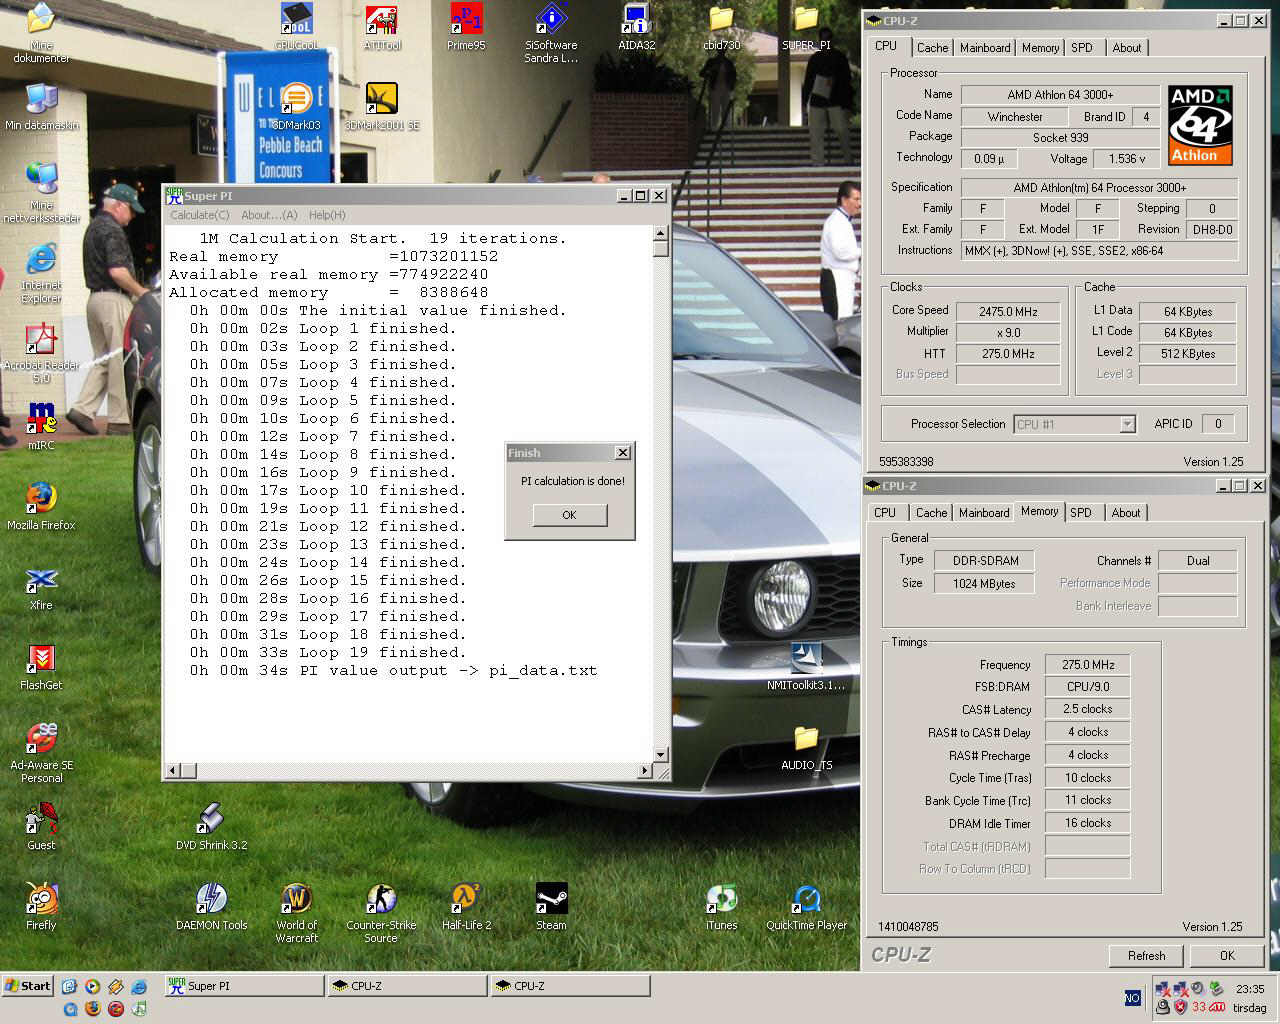Image resolution: width=1280 pixels, height=1024 pixels.
Task: Open the SiSoftware Sandra desktop icon
Action: [x=551, y=22]
